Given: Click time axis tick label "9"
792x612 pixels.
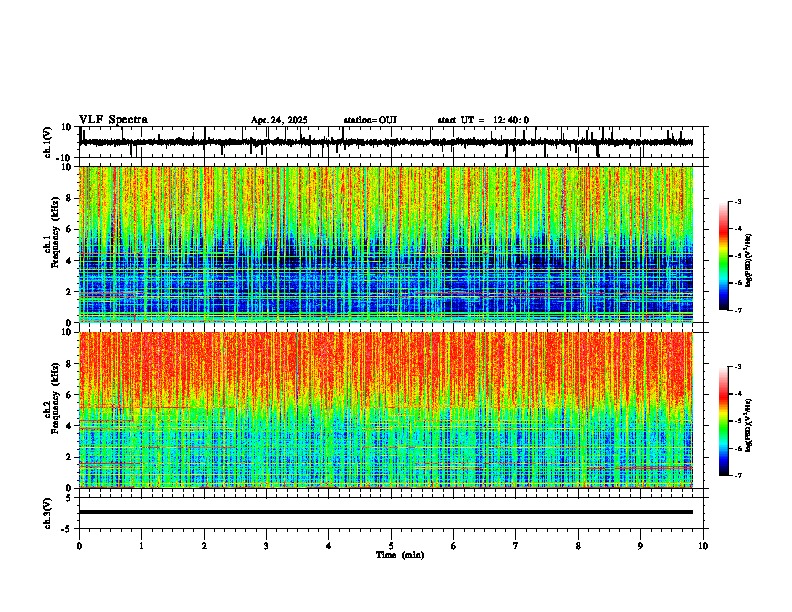Looking at the screenshot, I should [640, 546].
